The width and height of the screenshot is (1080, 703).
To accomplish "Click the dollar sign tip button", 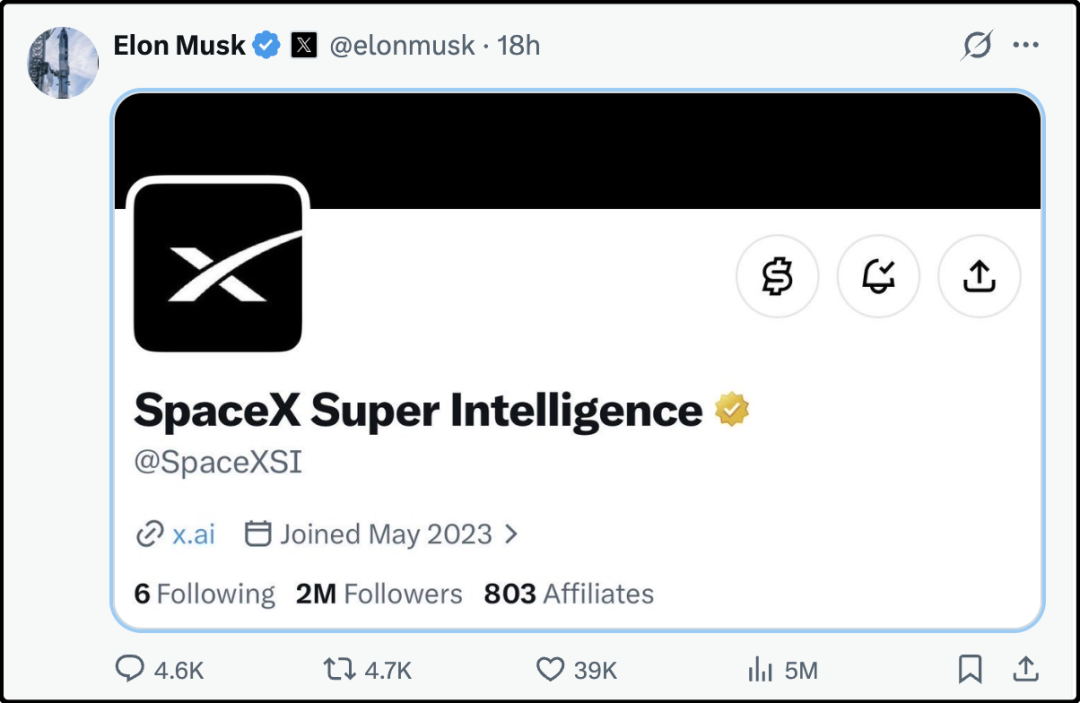I will [x=777, y=276].
